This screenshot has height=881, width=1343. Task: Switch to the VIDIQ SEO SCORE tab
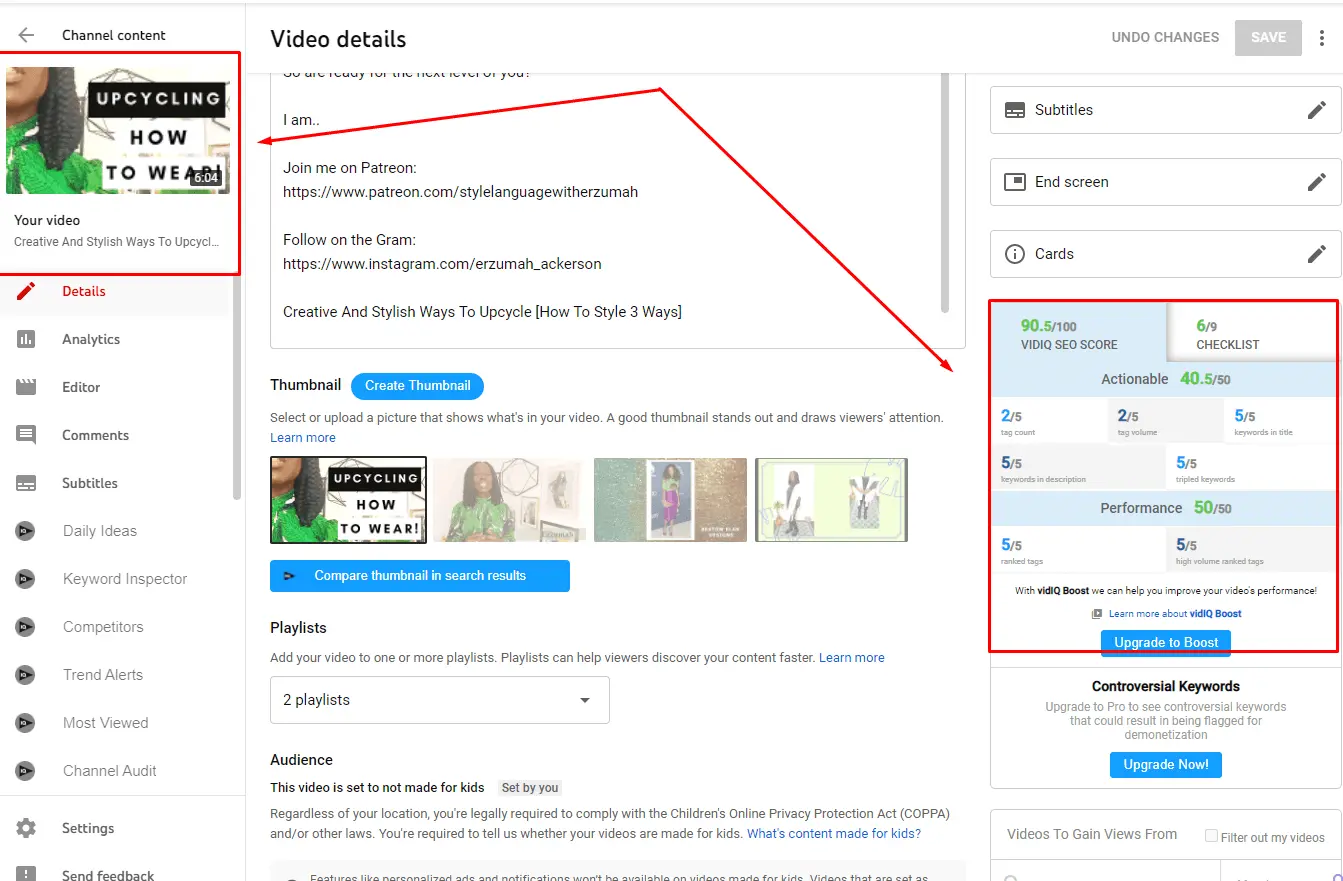coord(1078,334)
